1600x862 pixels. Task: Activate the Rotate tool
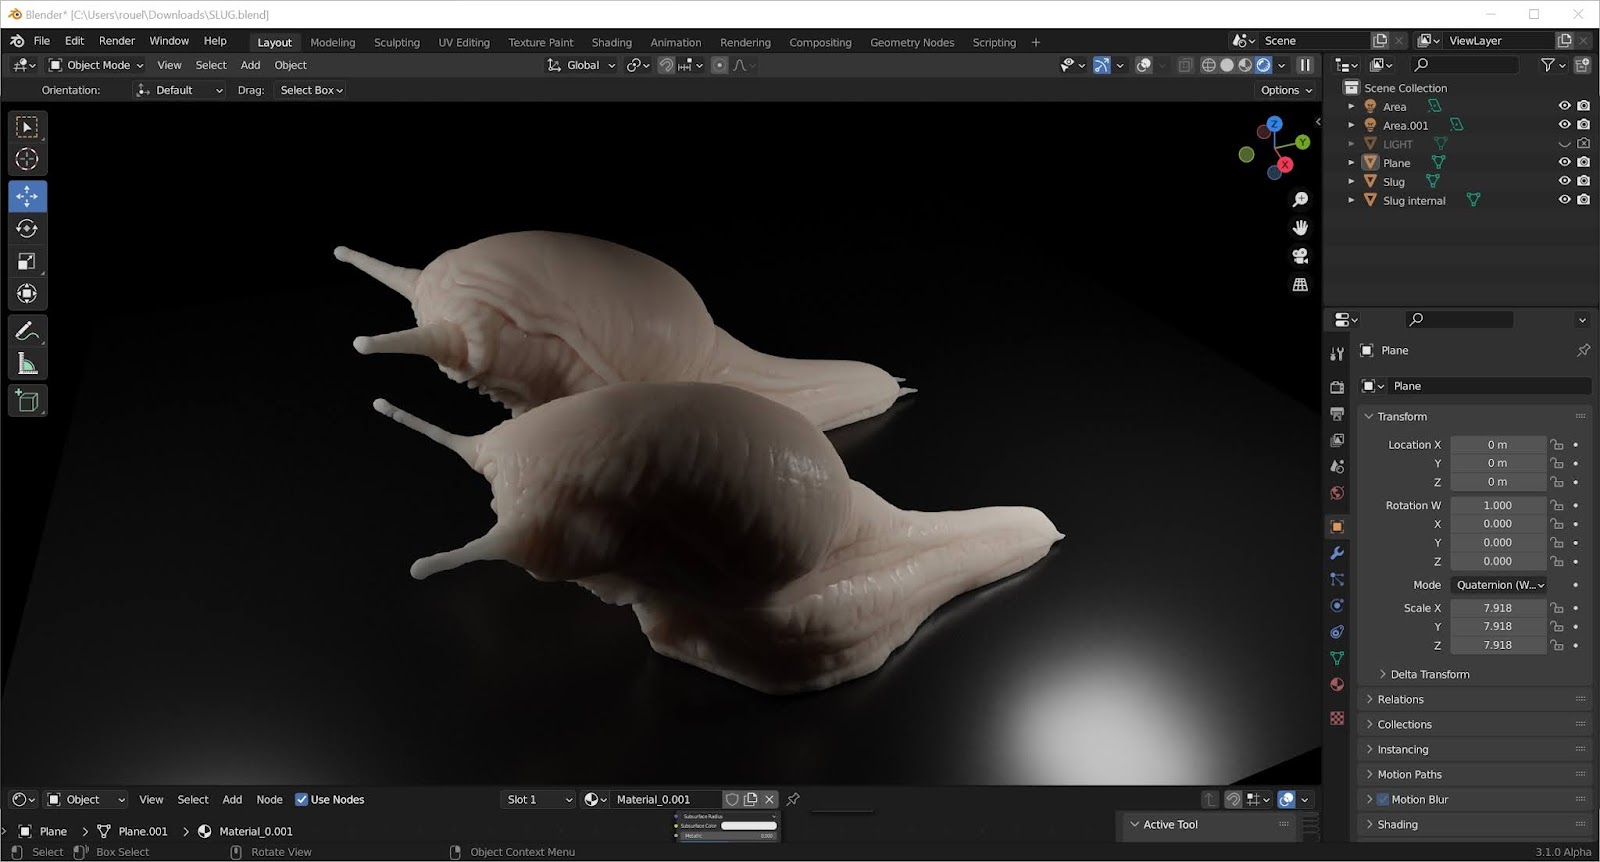point(27,229)
